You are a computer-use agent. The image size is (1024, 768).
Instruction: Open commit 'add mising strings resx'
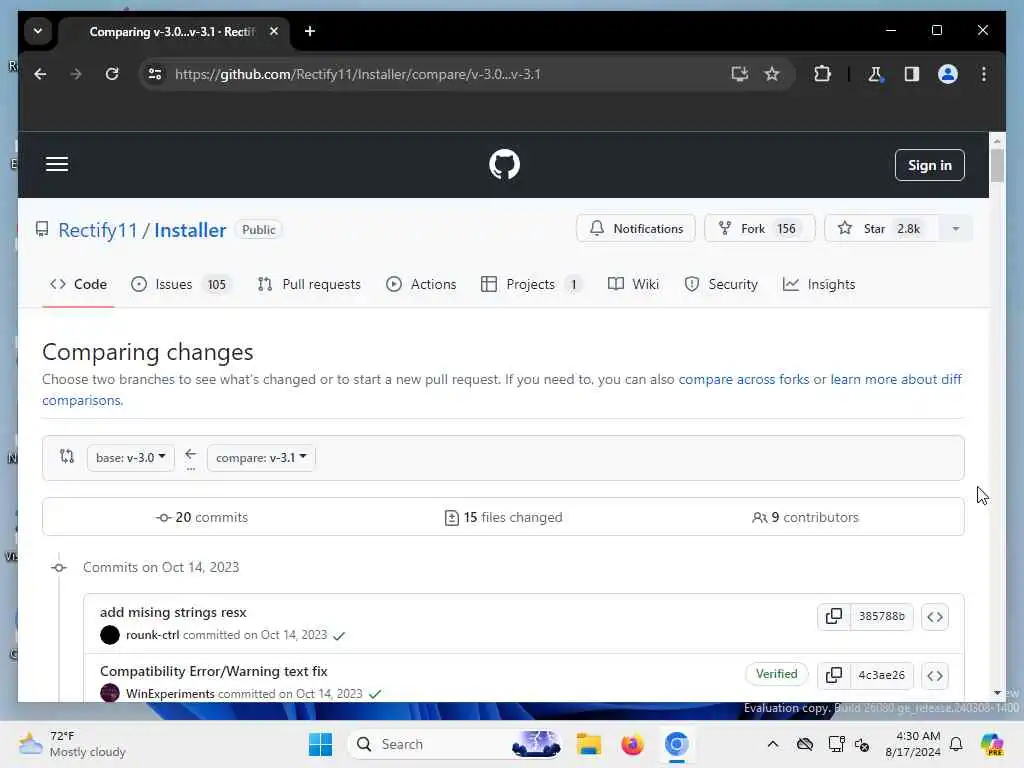173,613
